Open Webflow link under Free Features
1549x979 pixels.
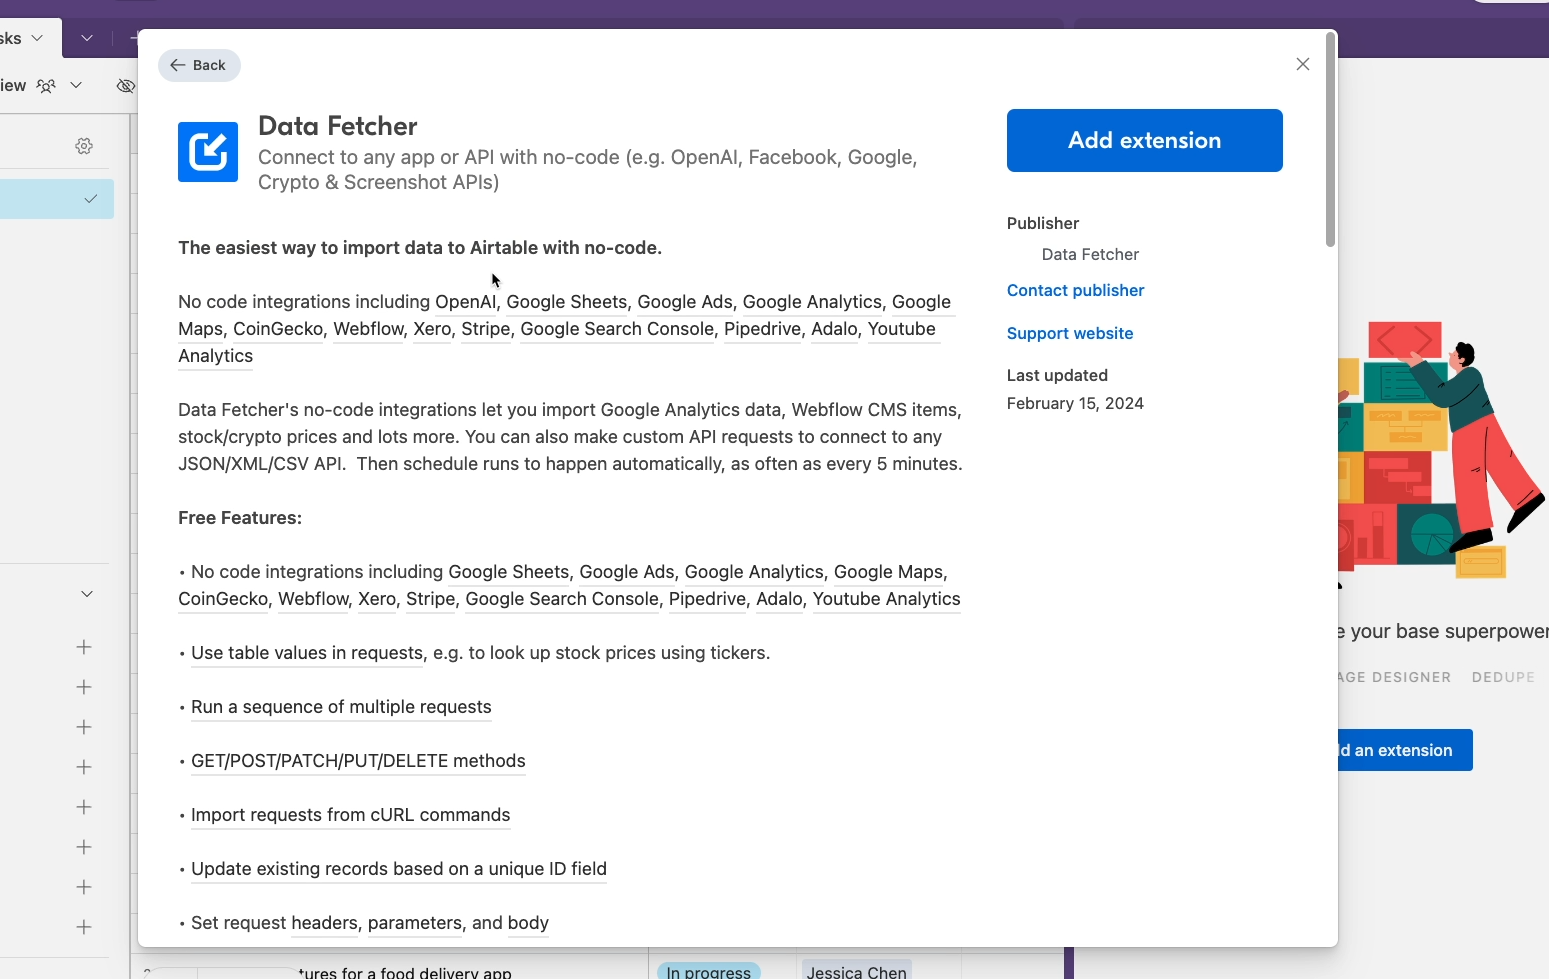[313, 599]
